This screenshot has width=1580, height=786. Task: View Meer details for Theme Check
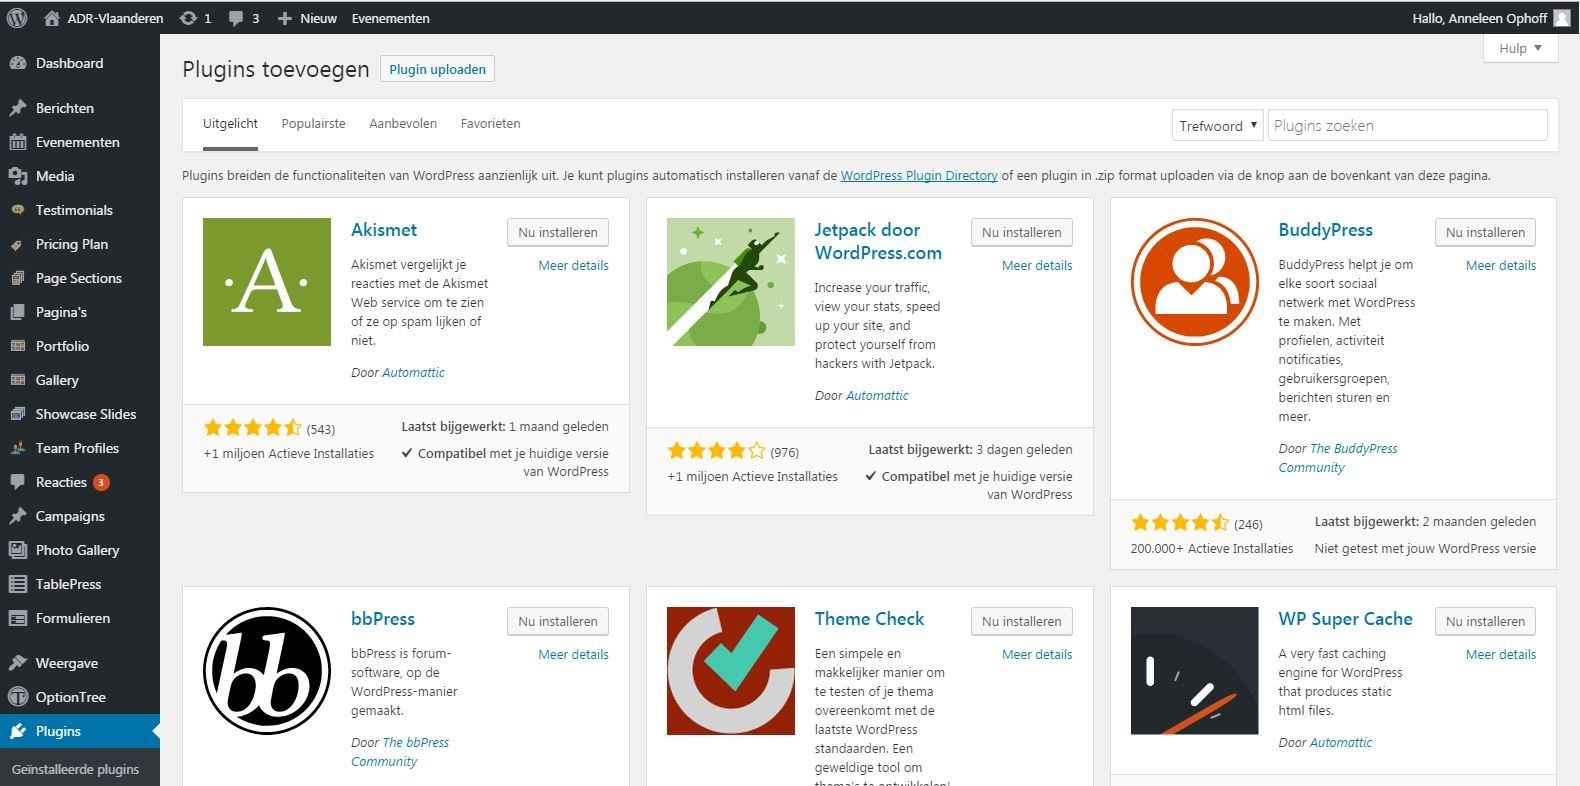(1037, 654)
